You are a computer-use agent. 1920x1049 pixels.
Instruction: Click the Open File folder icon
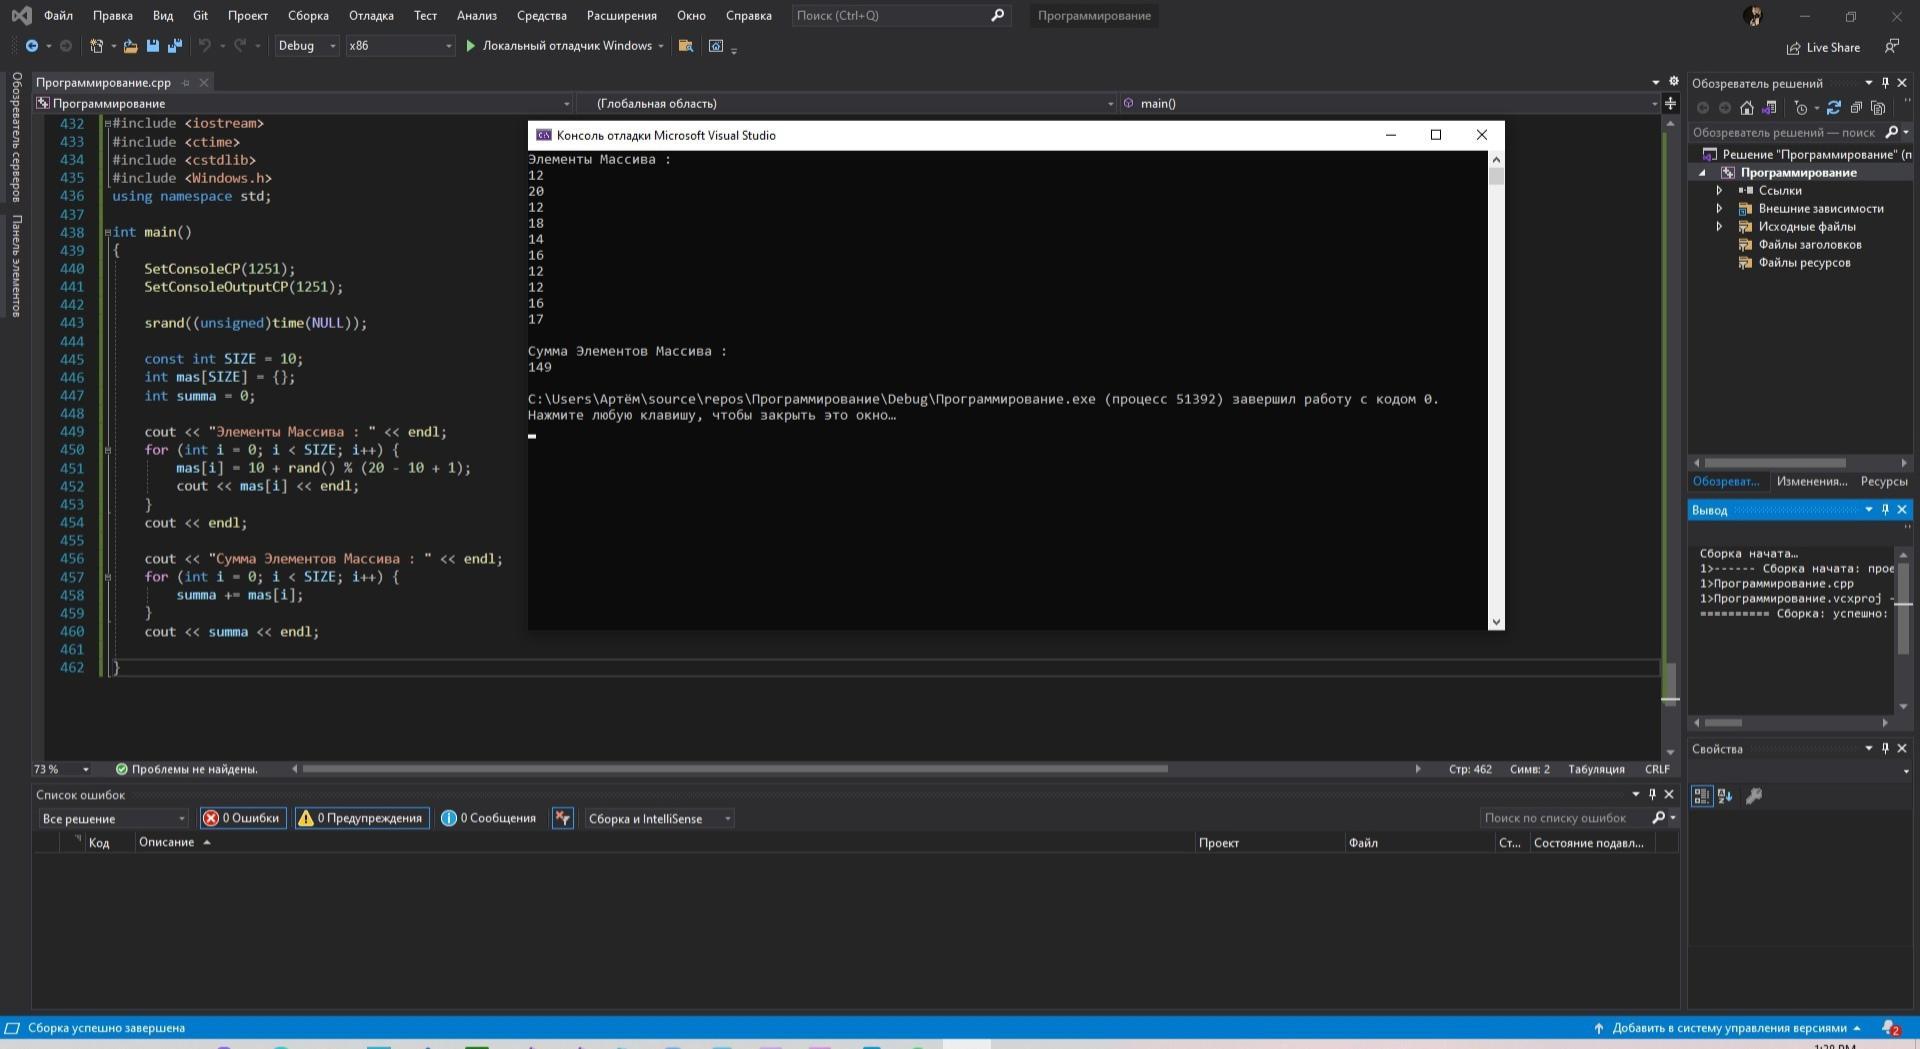[x=130, y=46]
